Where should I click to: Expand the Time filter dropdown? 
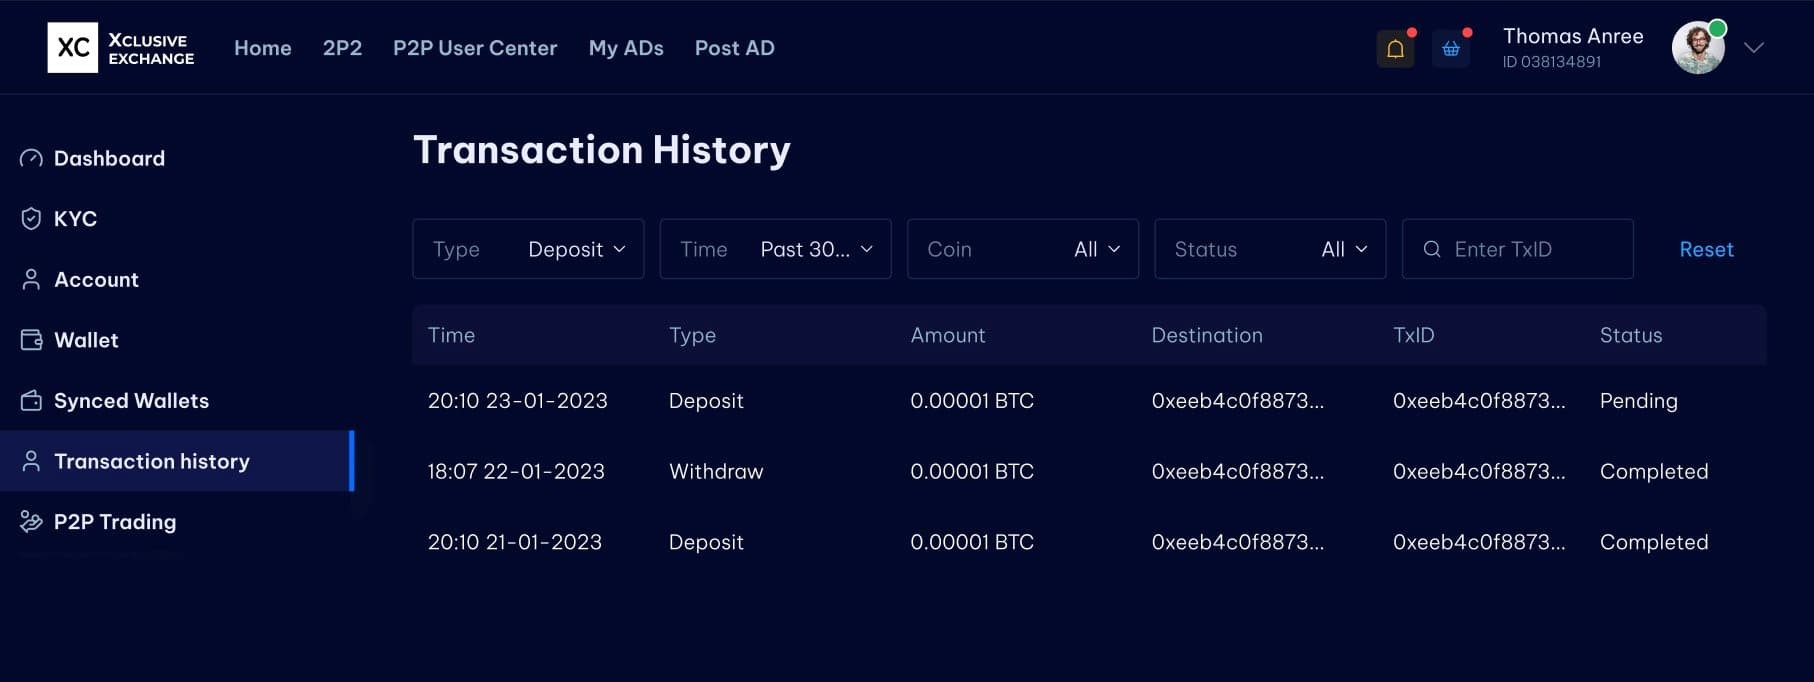(775, 249)
